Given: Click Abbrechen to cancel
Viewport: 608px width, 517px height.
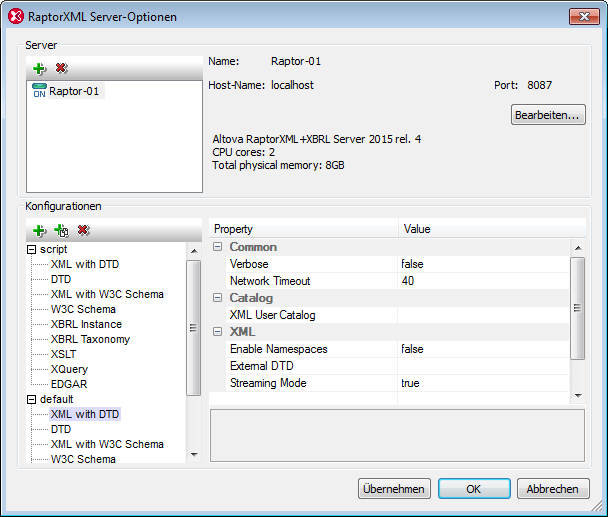Looking at the screenshot, I should click(552, 489).
